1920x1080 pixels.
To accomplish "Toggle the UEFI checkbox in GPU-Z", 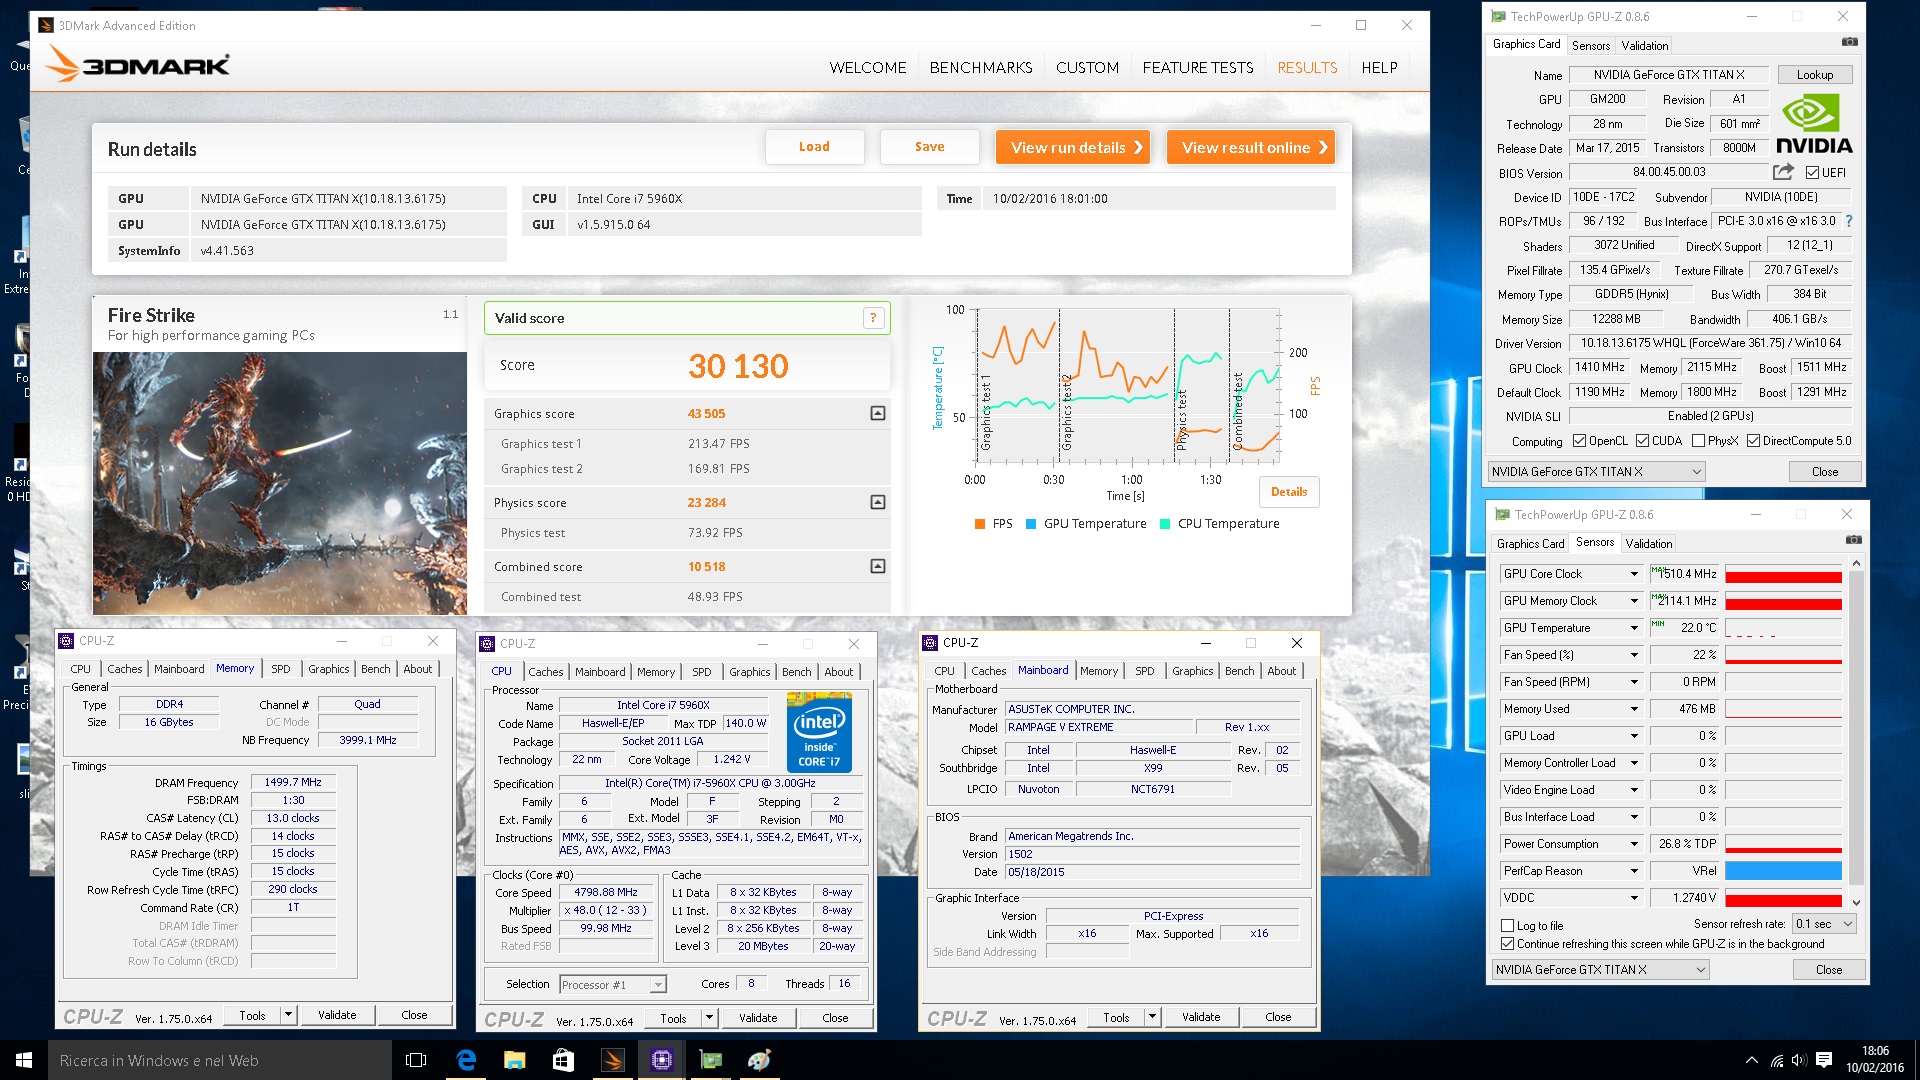I will 1811,172.
